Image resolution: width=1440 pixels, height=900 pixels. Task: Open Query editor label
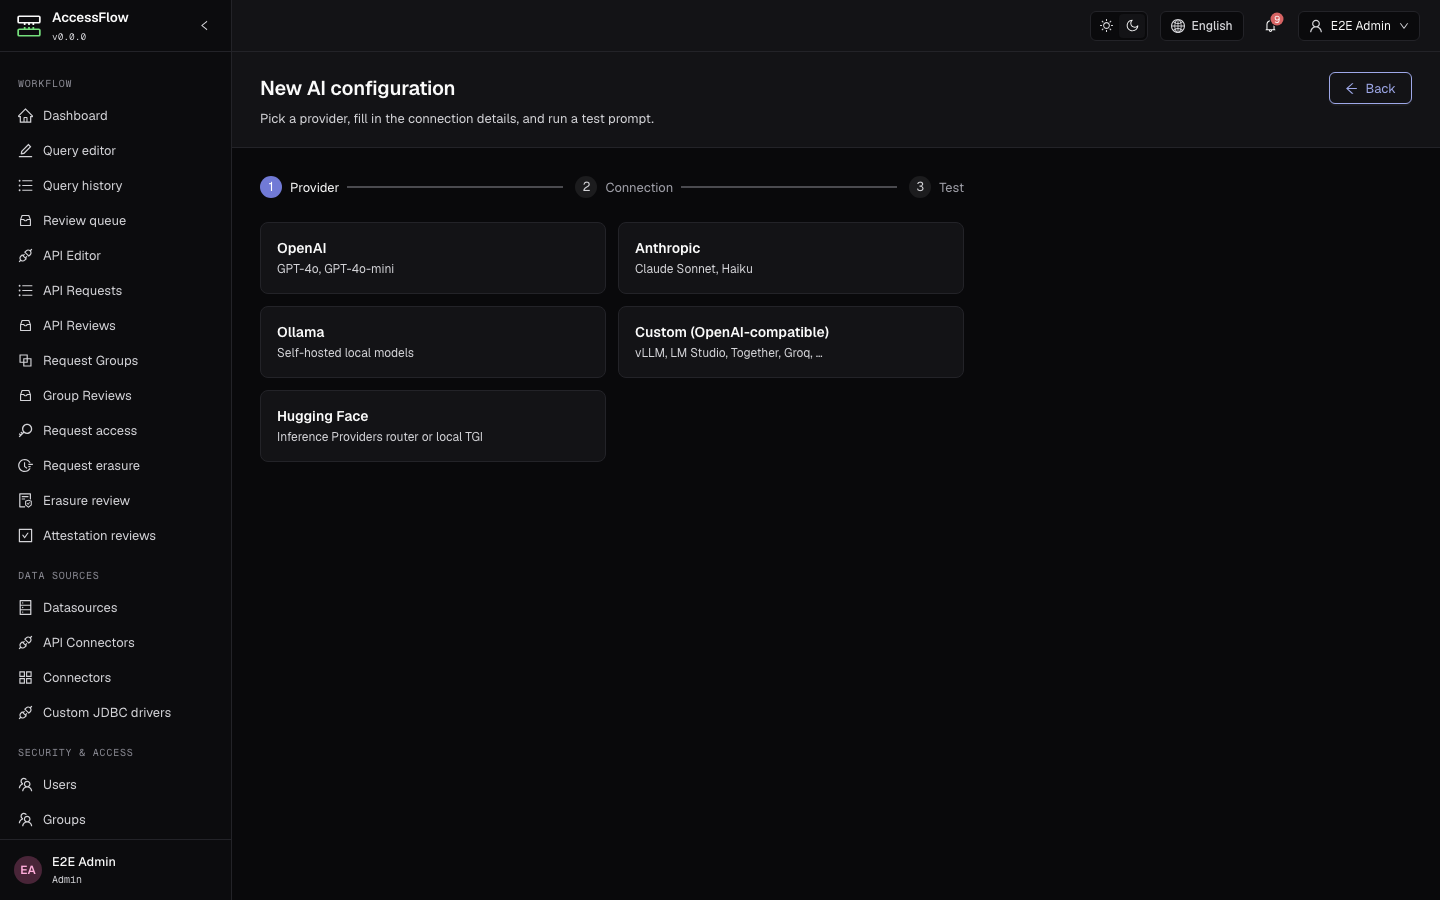79,151
